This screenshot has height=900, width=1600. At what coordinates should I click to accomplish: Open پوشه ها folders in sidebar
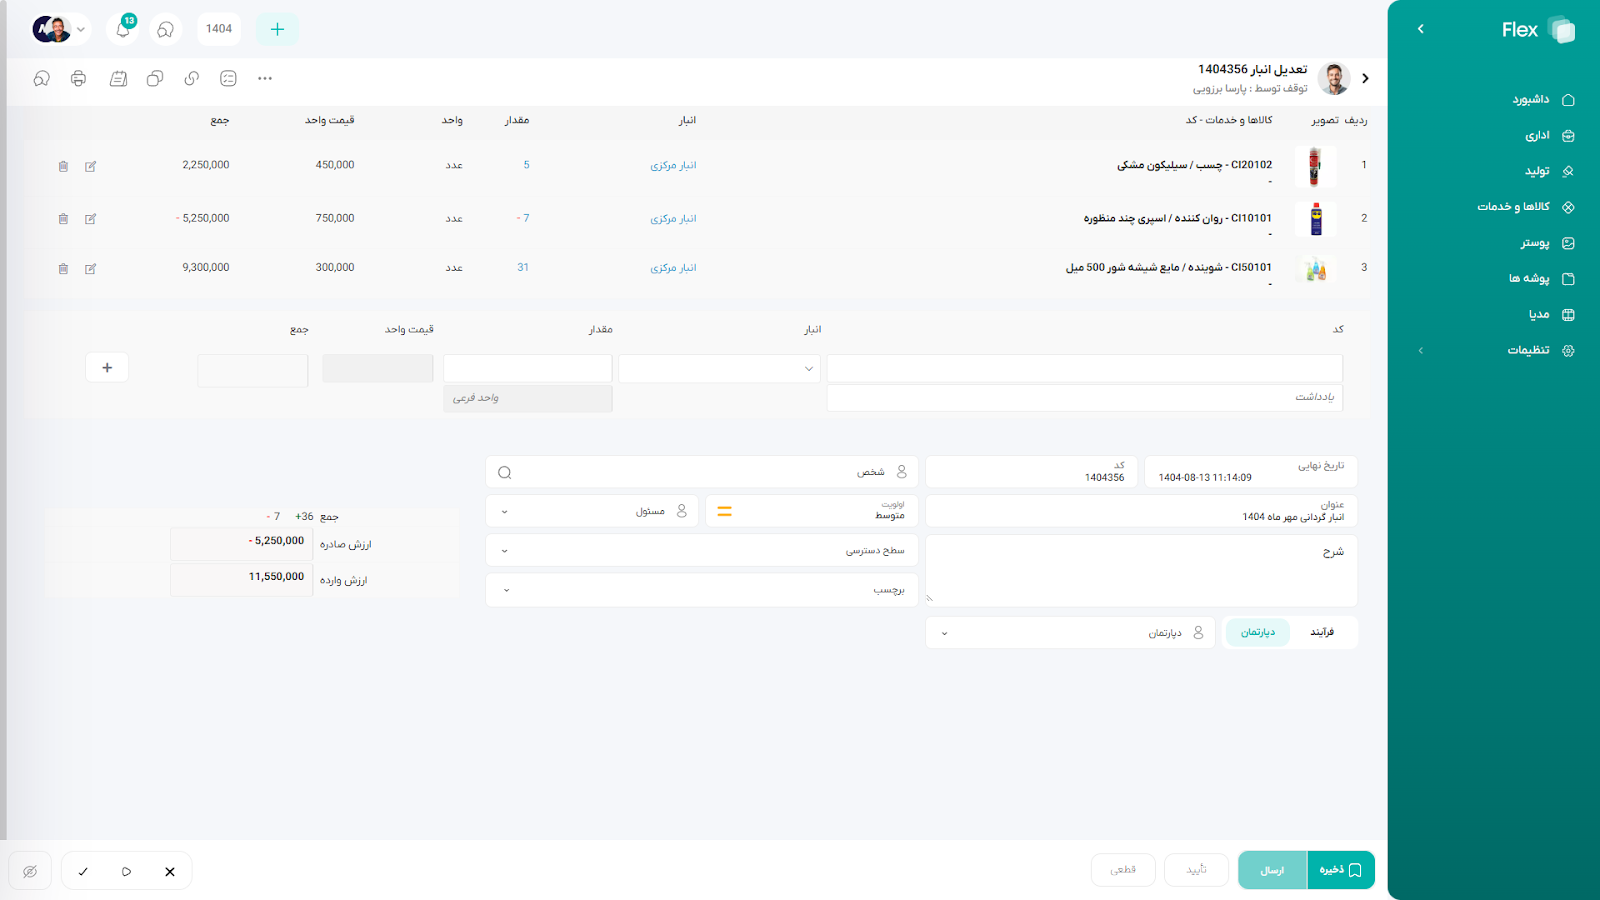1541,279
